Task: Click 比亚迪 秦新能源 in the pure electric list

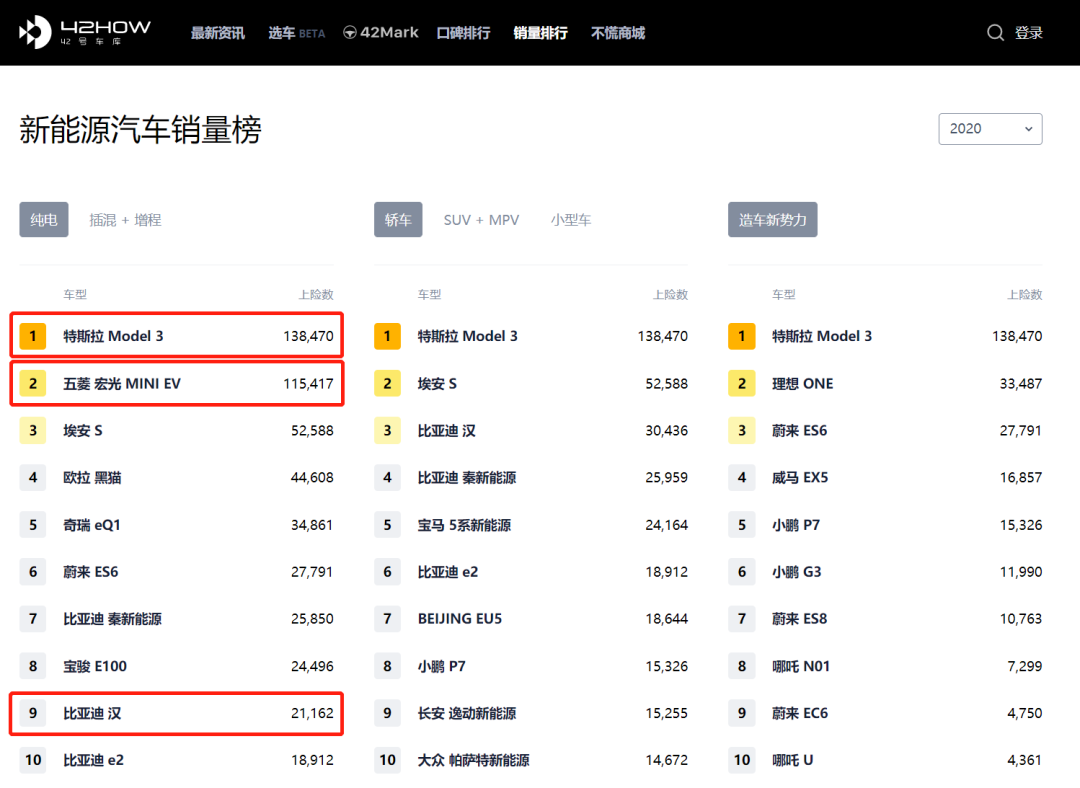Action: (x=112, y=619)
